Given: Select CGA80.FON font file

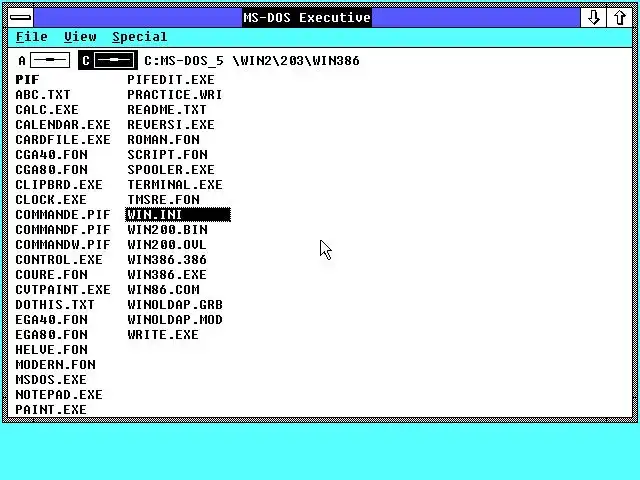Looking at the screenshot, I should [x=51, y=170].
